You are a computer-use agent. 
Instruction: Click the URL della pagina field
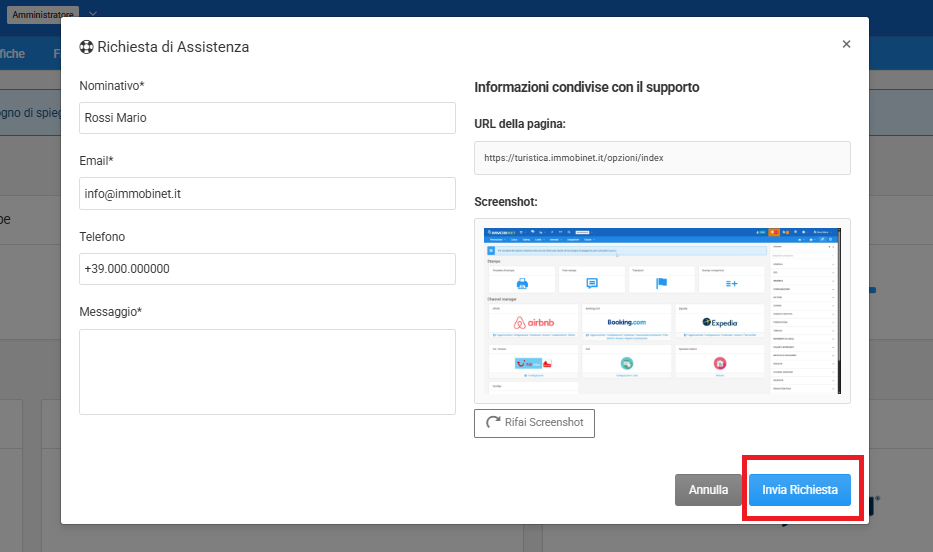click(x=661, y=158)
